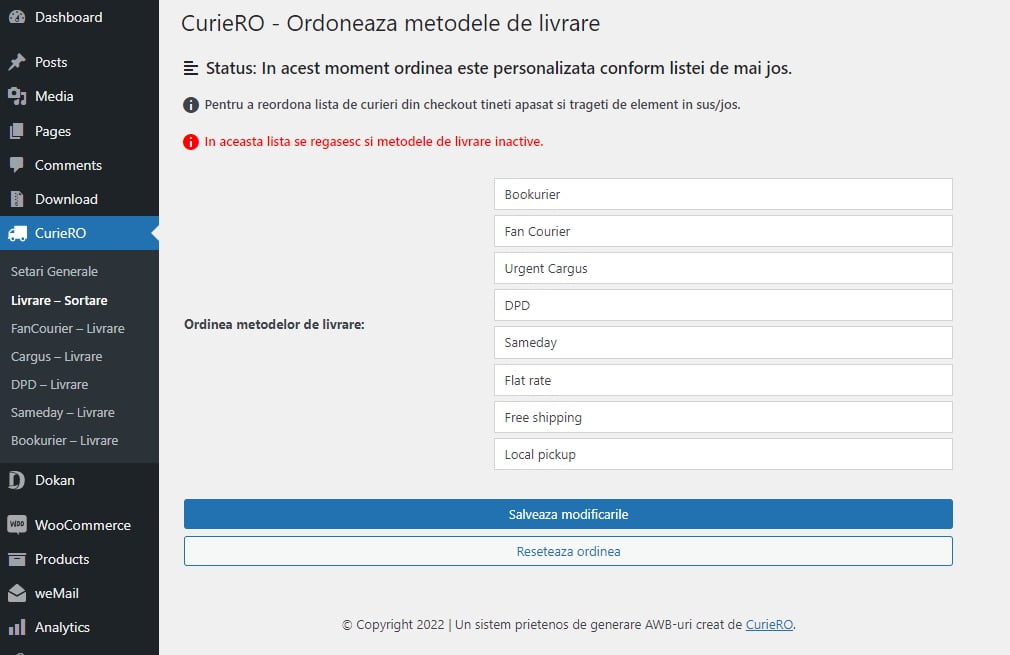
Task: Open the weMail envelope icon
Action: pyautogui.click(x=18, y=593)
